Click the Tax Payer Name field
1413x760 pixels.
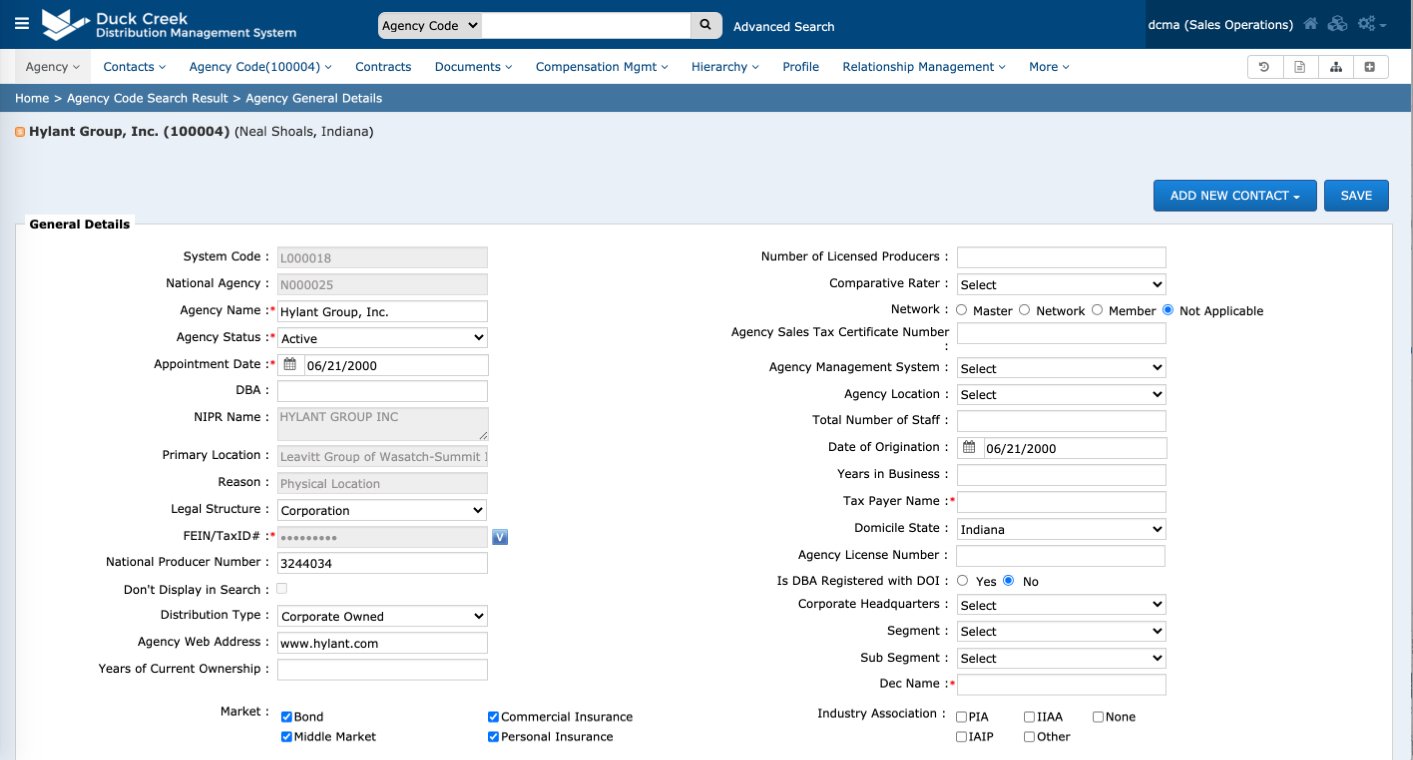tap(1061, 502)
